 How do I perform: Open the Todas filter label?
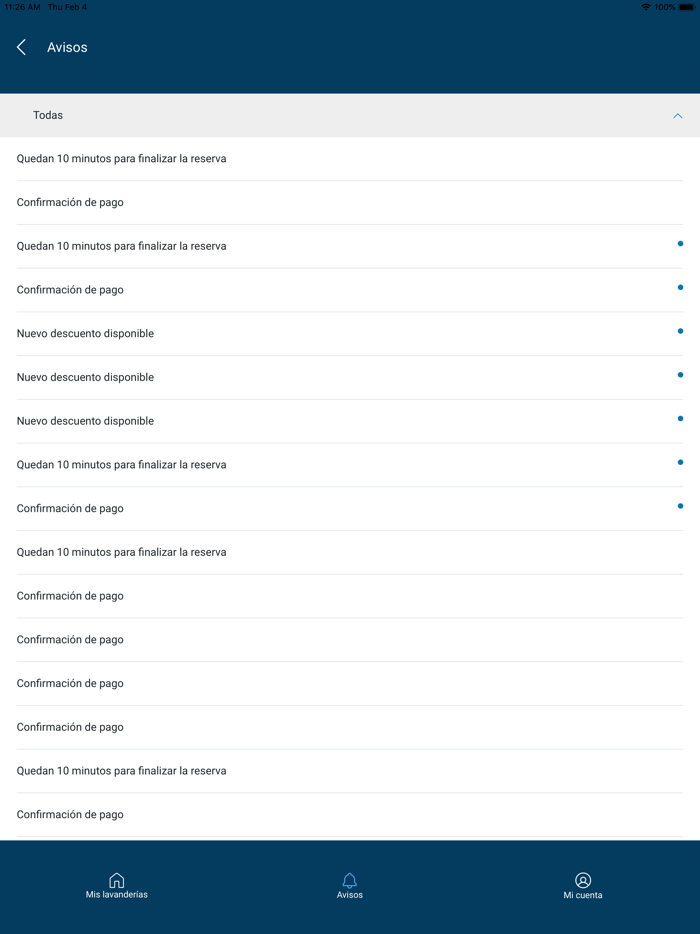pos(48,116)
